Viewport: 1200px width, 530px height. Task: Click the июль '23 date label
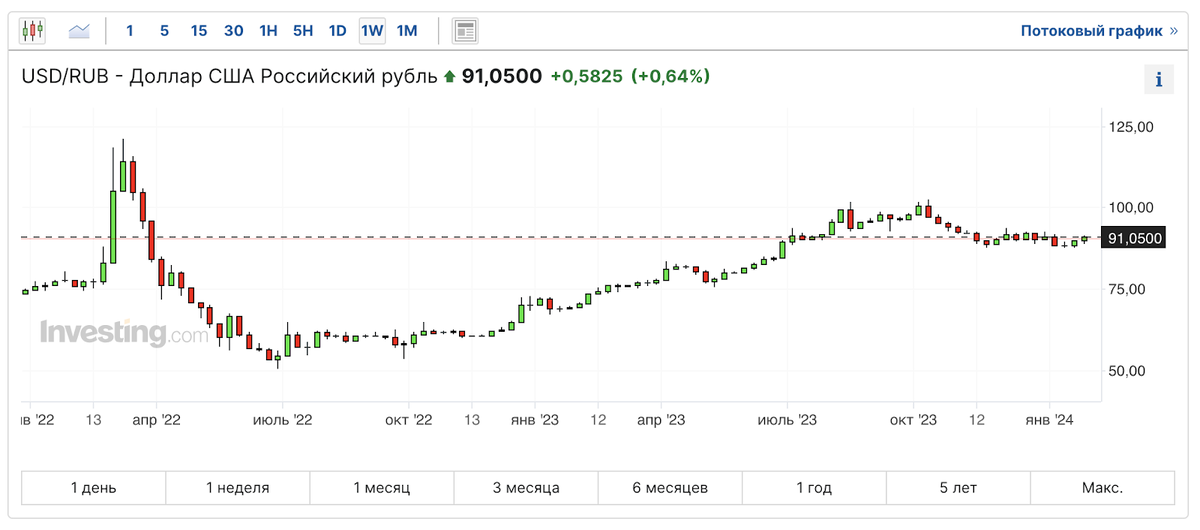point(787,421)
